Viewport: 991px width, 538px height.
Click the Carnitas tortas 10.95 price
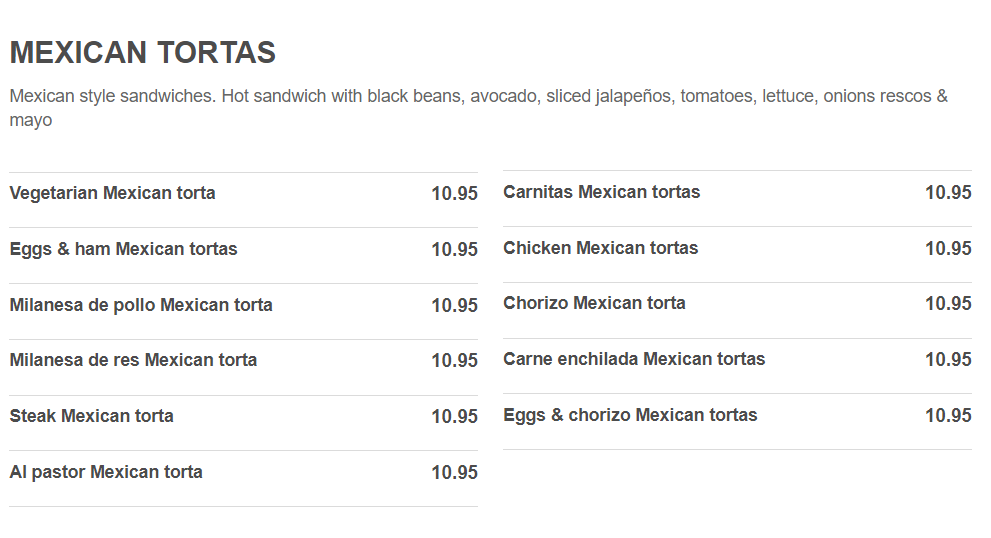tap(948, 193)
